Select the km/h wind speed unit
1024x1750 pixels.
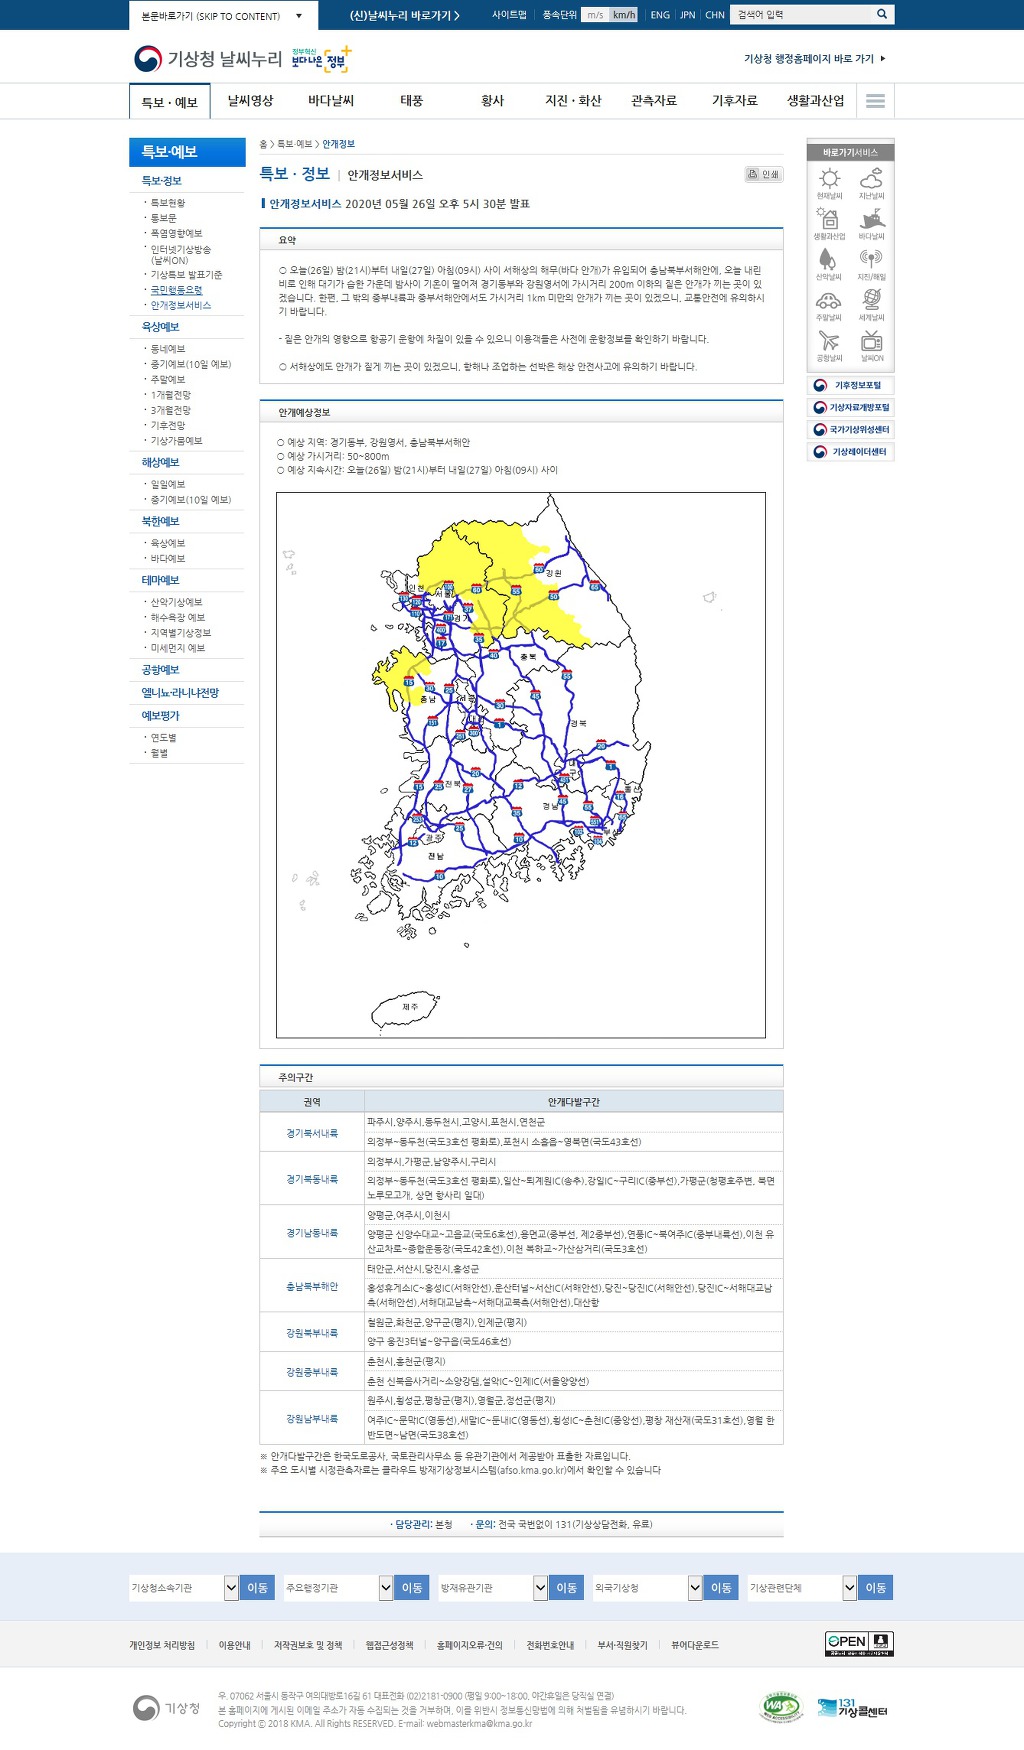tap(624, 15)
